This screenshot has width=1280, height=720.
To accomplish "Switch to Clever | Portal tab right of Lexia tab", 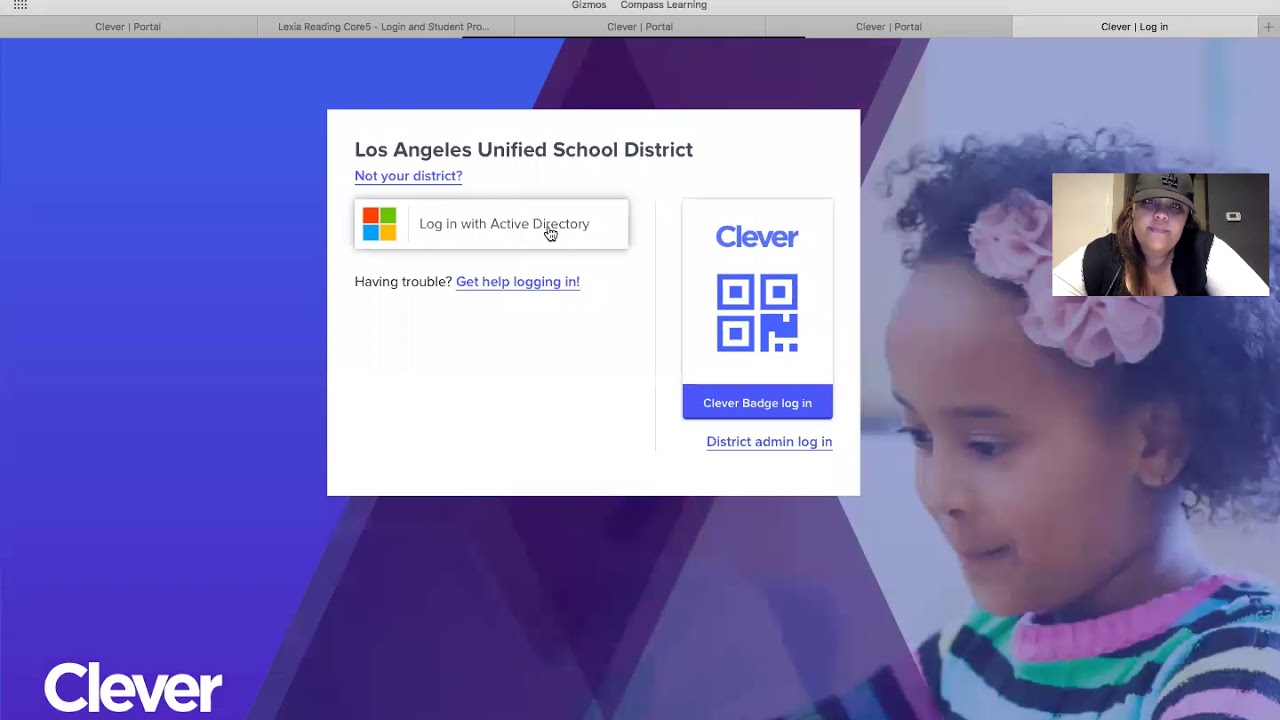I will pos(640,27).
